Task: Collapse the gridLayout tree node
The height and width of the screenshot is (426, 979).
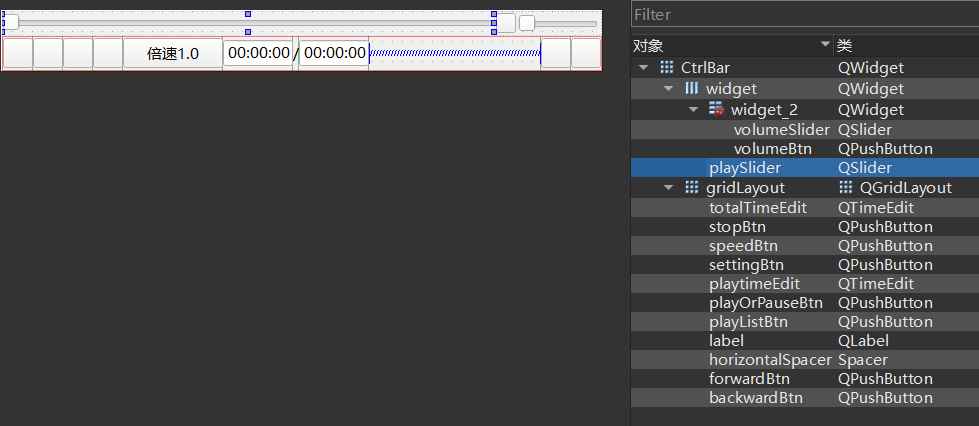Action: pos(669,188)
